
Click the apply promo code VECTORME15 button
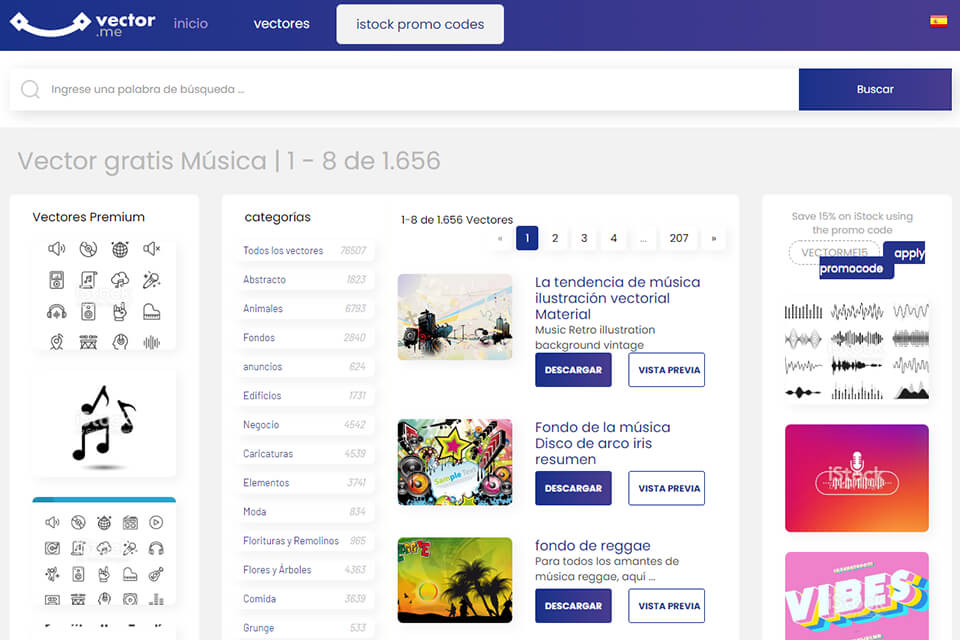[906, 255]
